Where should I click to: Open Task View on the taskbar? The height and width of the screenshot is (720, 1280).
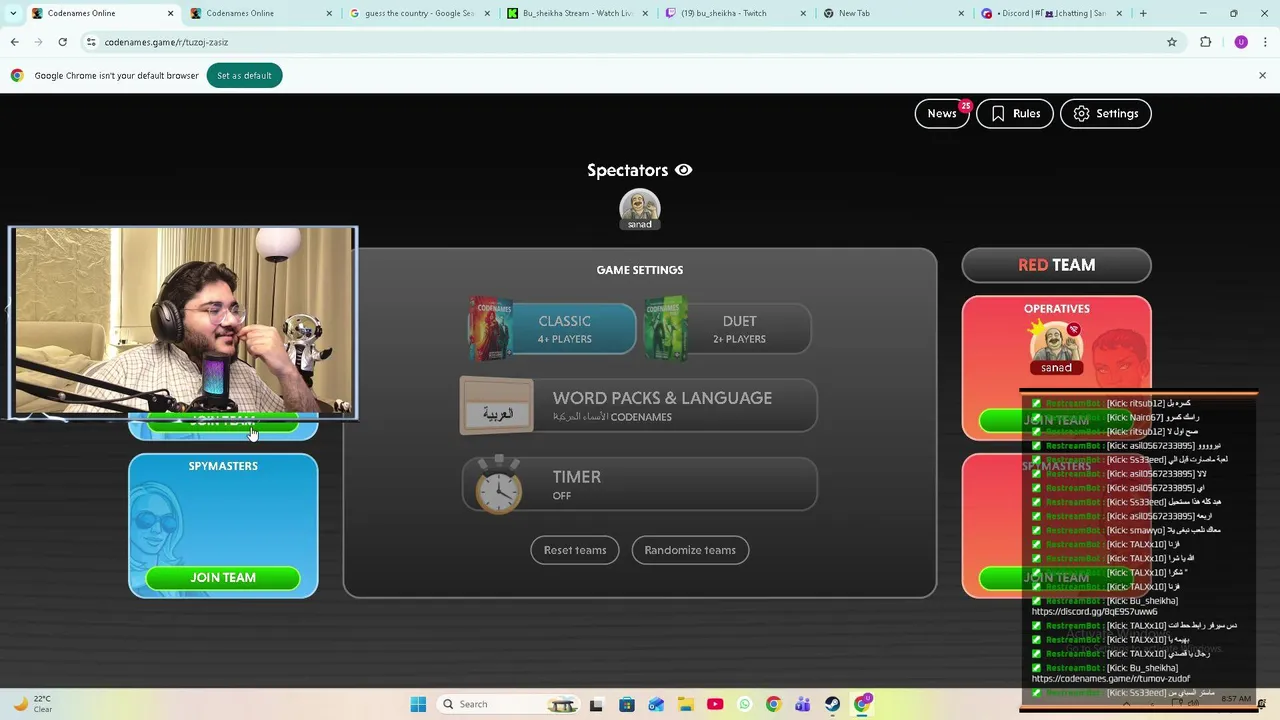coord(596,704)
